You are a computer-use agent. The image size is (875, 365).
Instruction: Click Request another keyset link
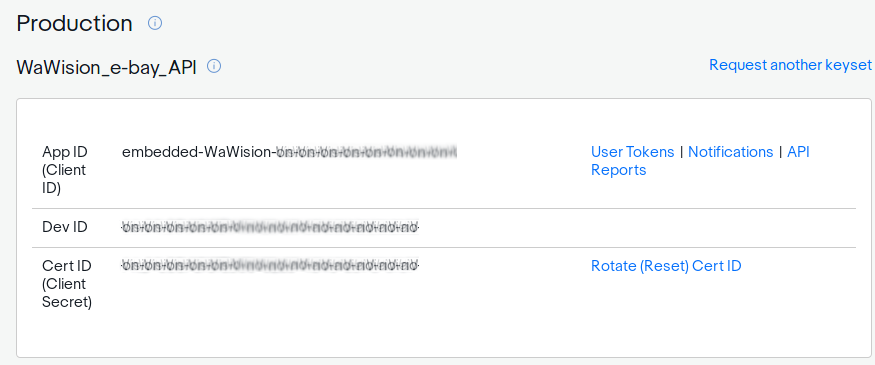[790, 65]
